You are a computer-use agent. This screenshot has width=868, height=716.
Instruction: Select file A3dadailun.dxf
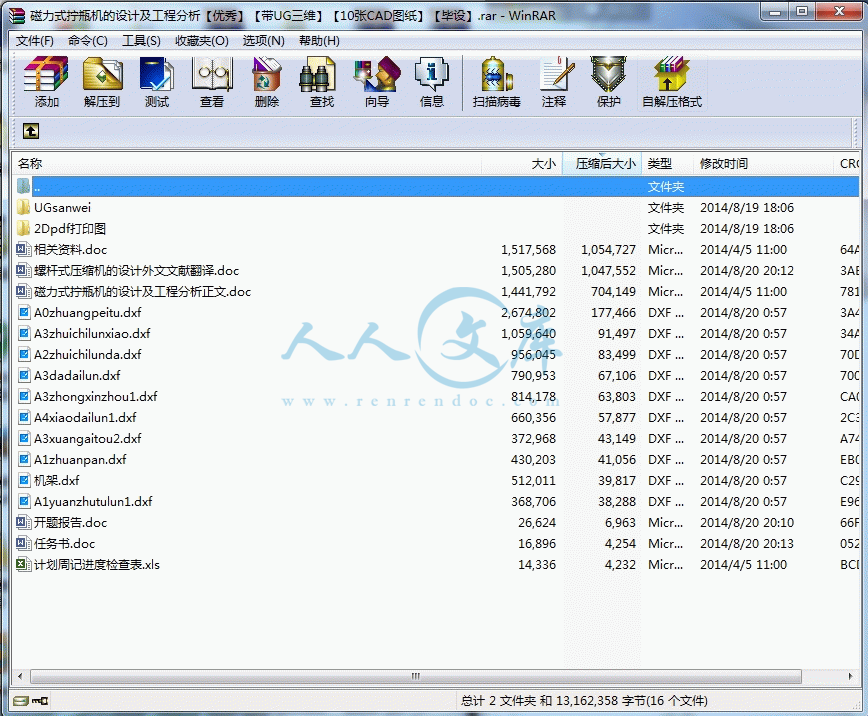(77, 375)
